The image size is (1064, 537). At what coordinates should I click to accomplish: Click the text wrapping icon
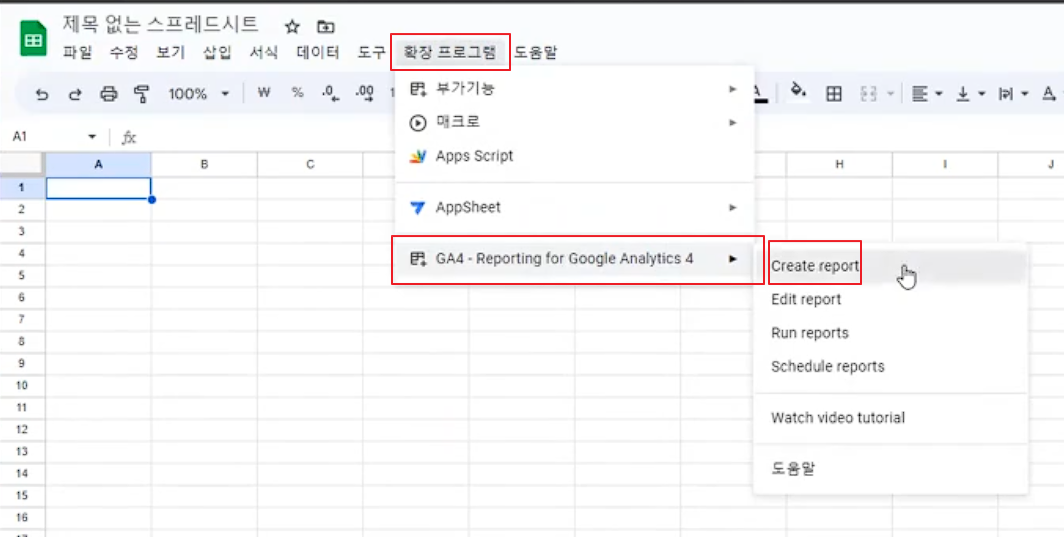[x=1005, y=94]
